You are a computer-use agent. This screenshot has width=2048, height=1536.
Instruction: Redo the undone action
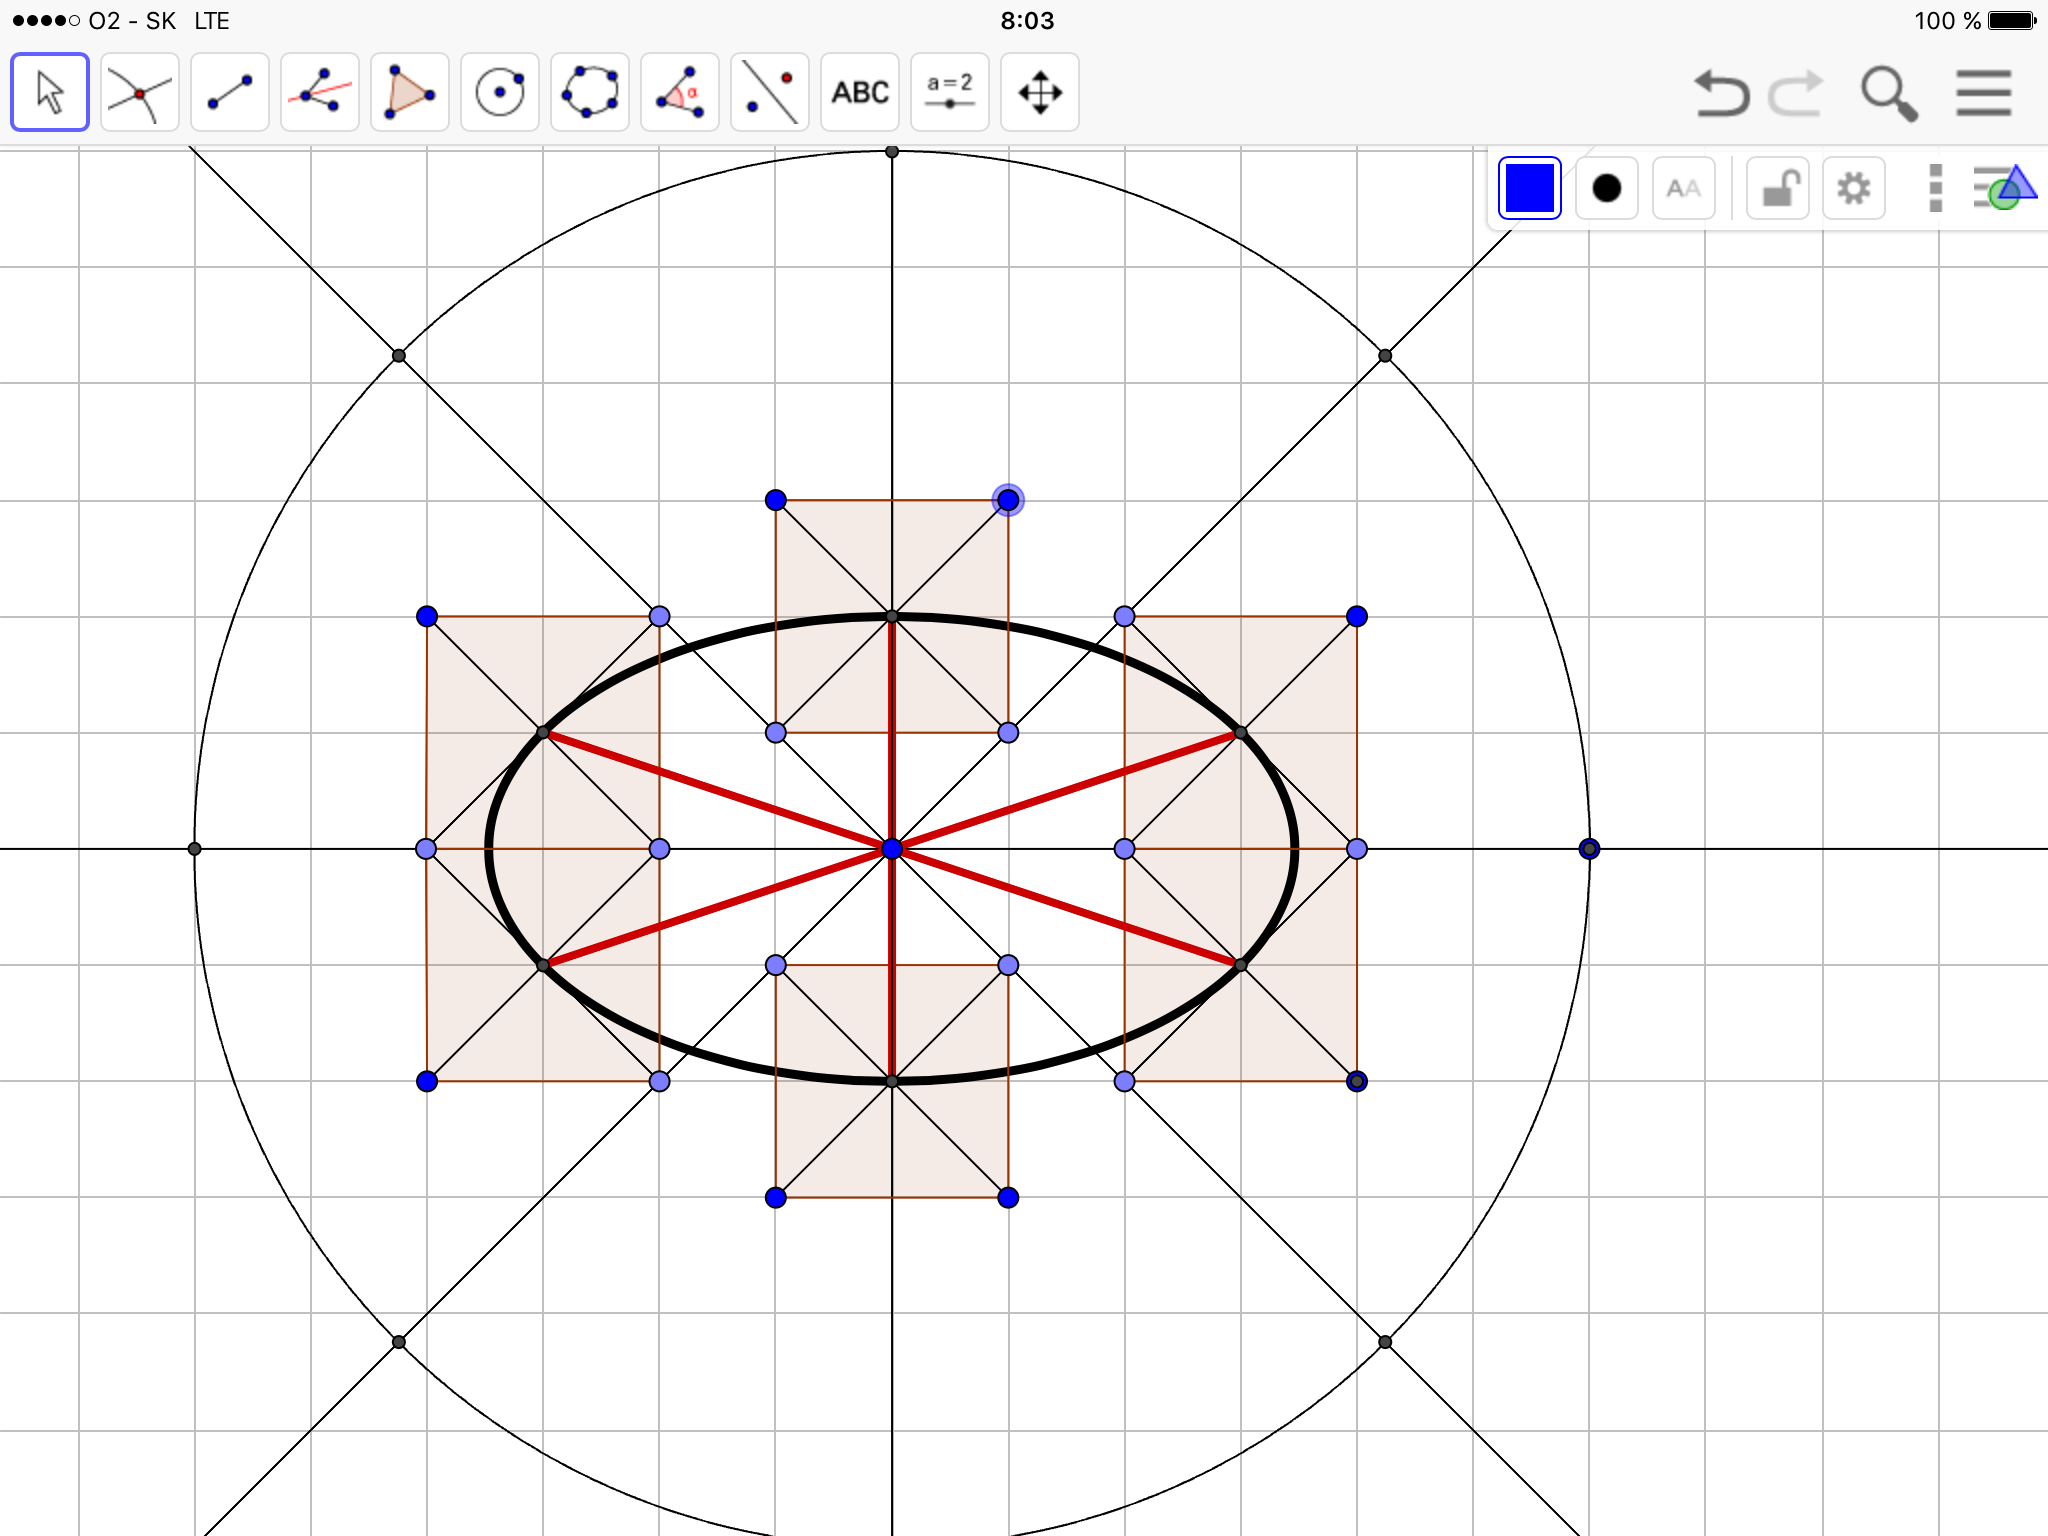coord(1797,93)
